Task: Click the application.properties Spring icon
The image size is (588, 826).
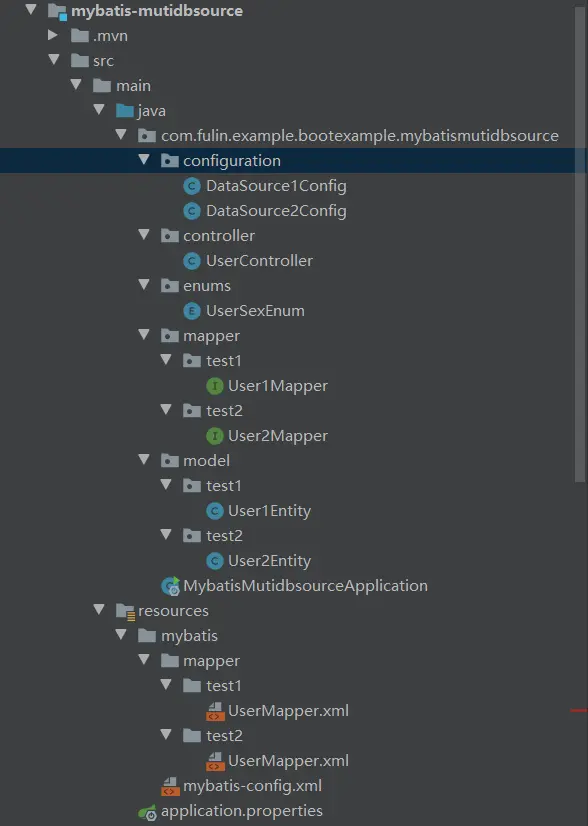Action: point(148,812)
